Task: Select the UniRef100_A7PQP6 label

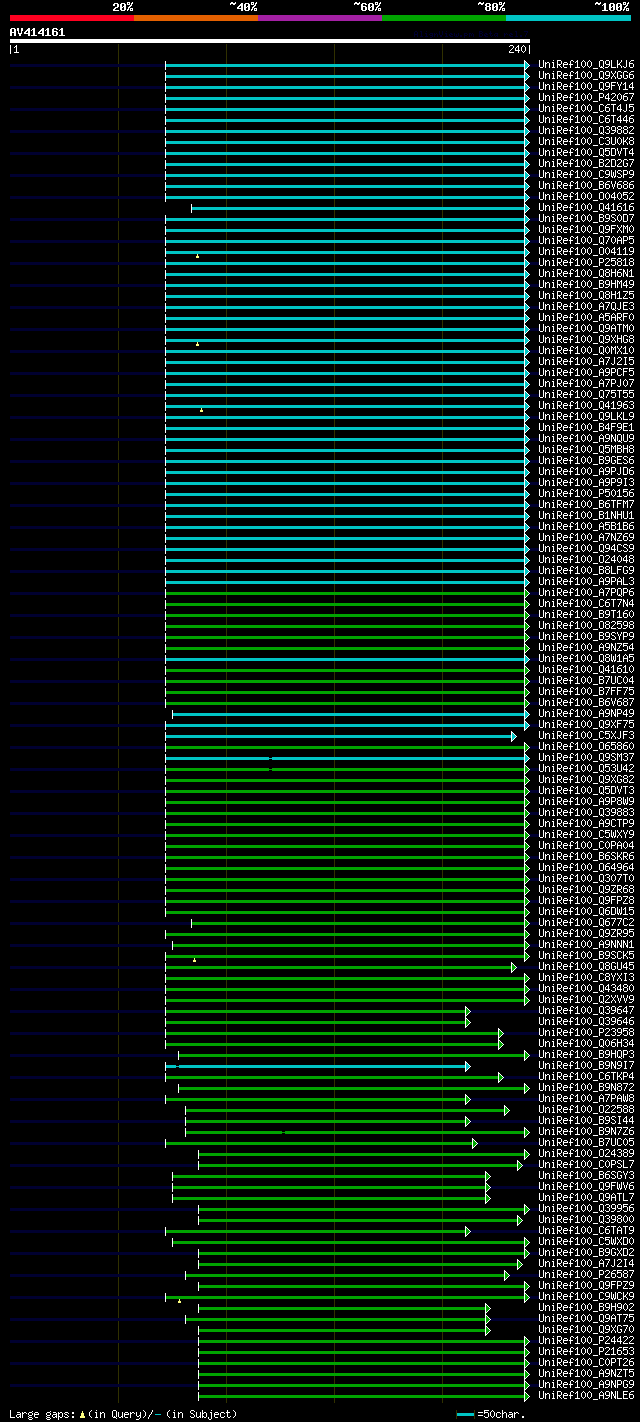Action: pyautogui.click(x=586, y=592)
